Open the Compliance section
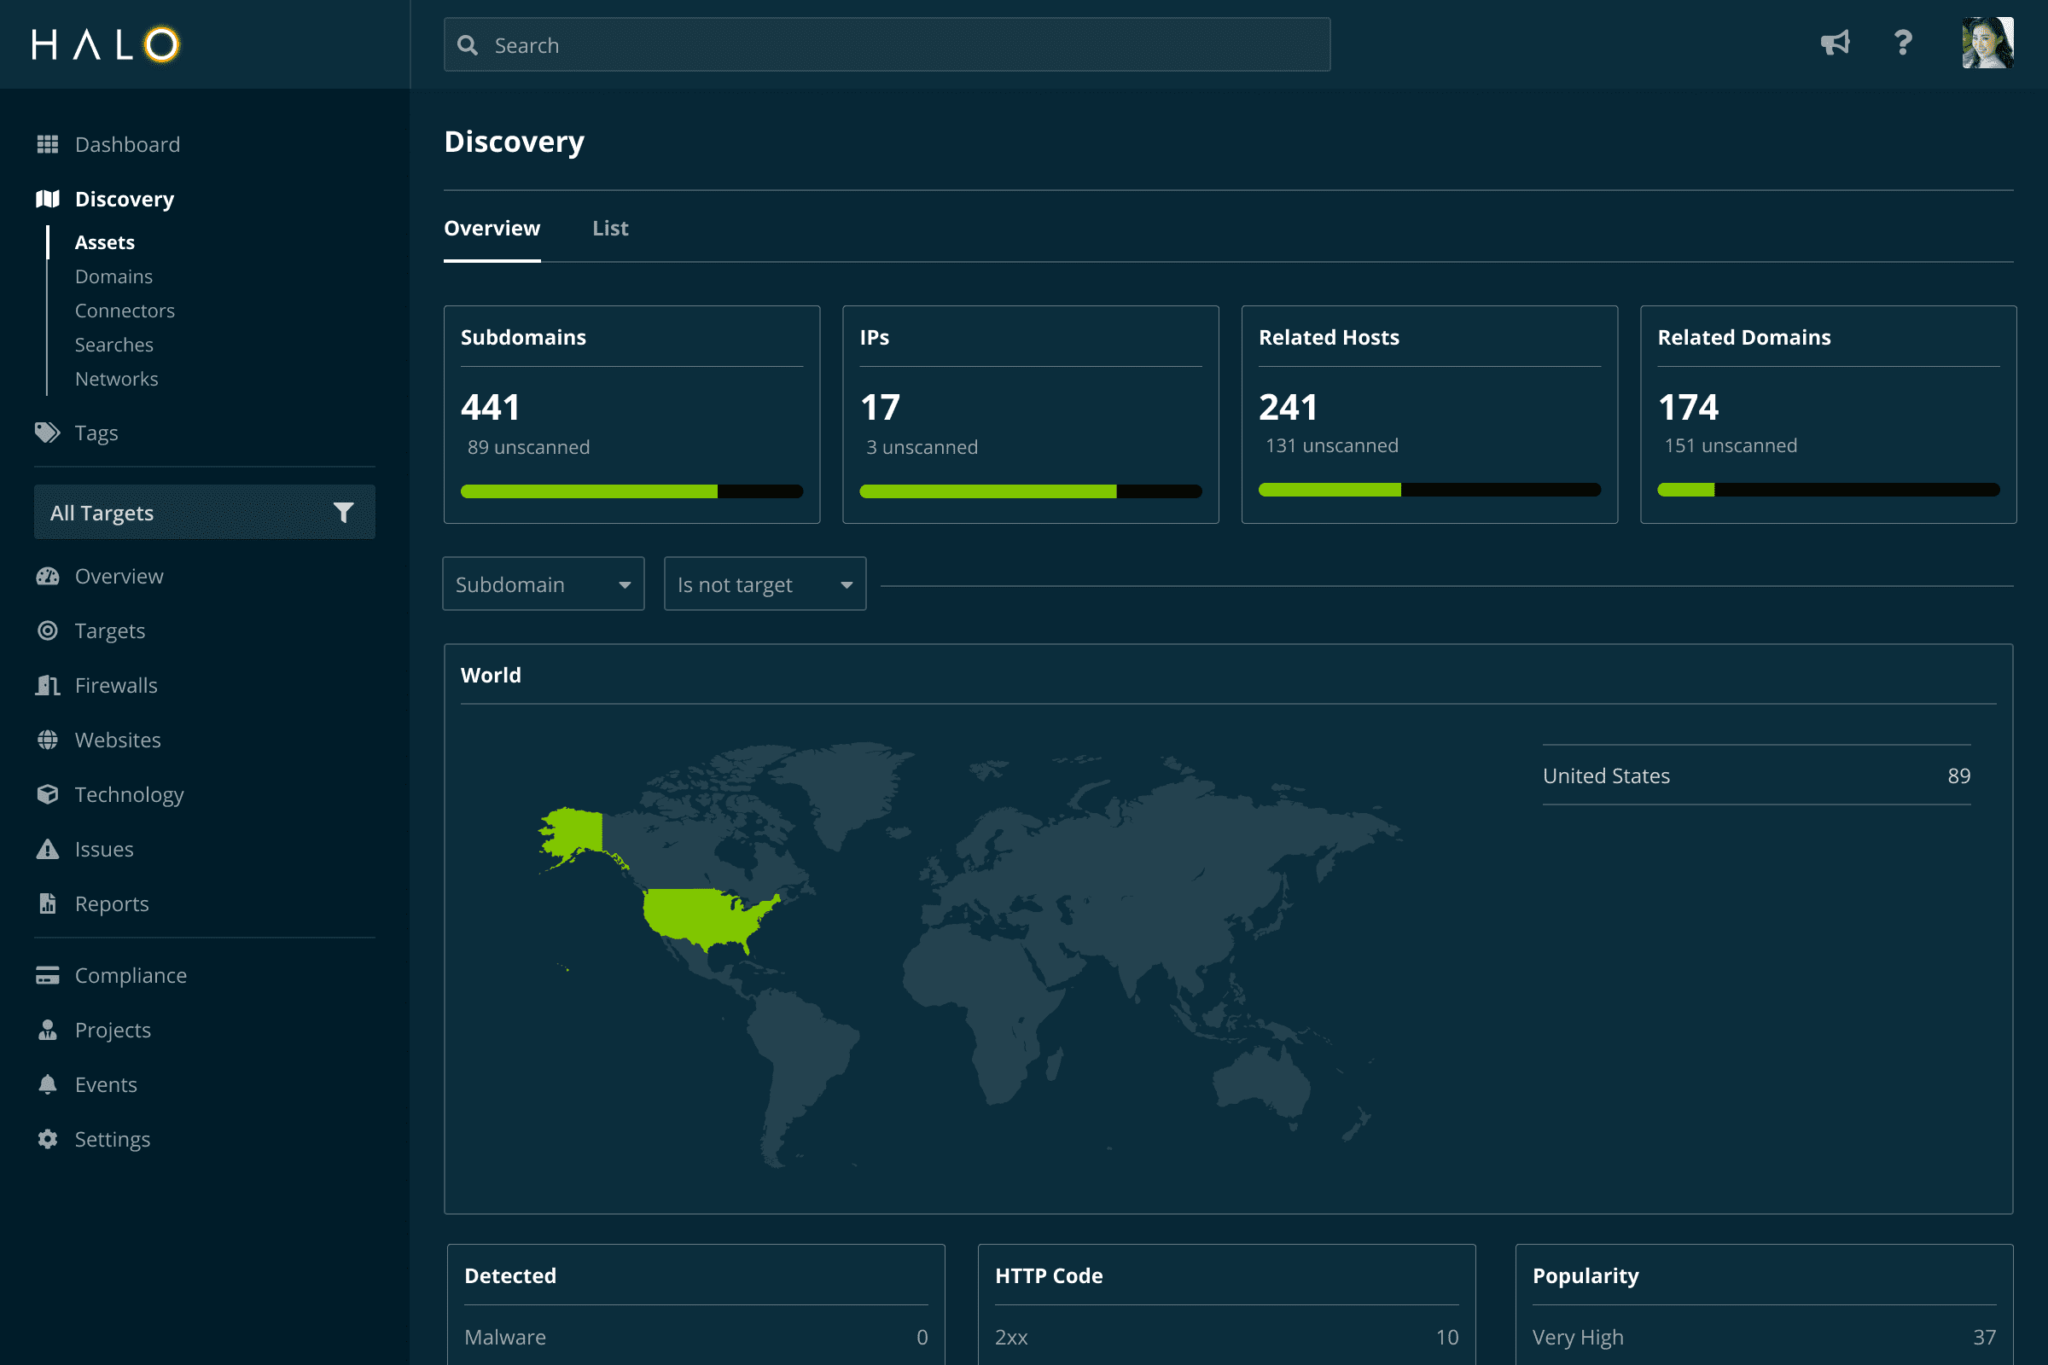Image resolution: width=2048 pixels, height=1365 pixels. click(130, 975)
